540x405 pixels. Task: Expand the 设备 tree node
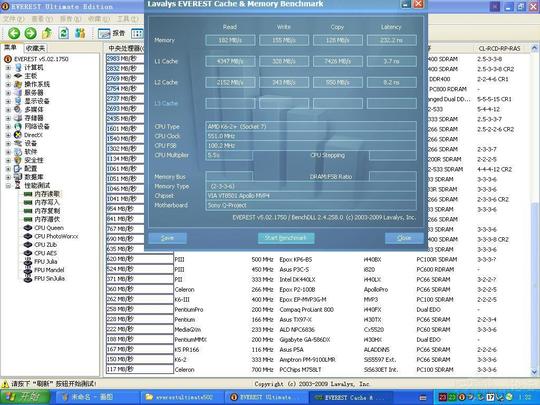tap(8, 143)
